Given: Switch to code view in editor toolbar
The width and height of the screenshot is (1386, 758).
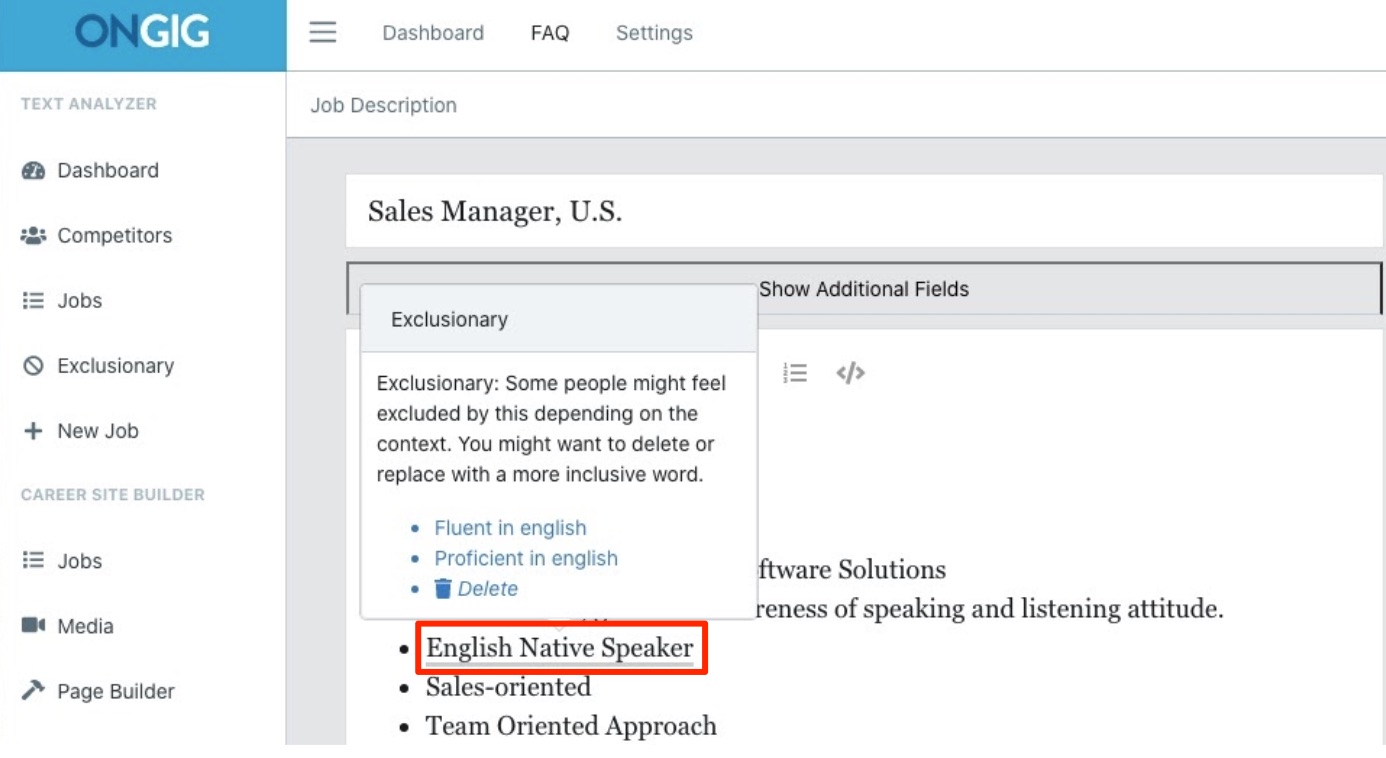Looking at the screenshot, I should coord(850,373).
